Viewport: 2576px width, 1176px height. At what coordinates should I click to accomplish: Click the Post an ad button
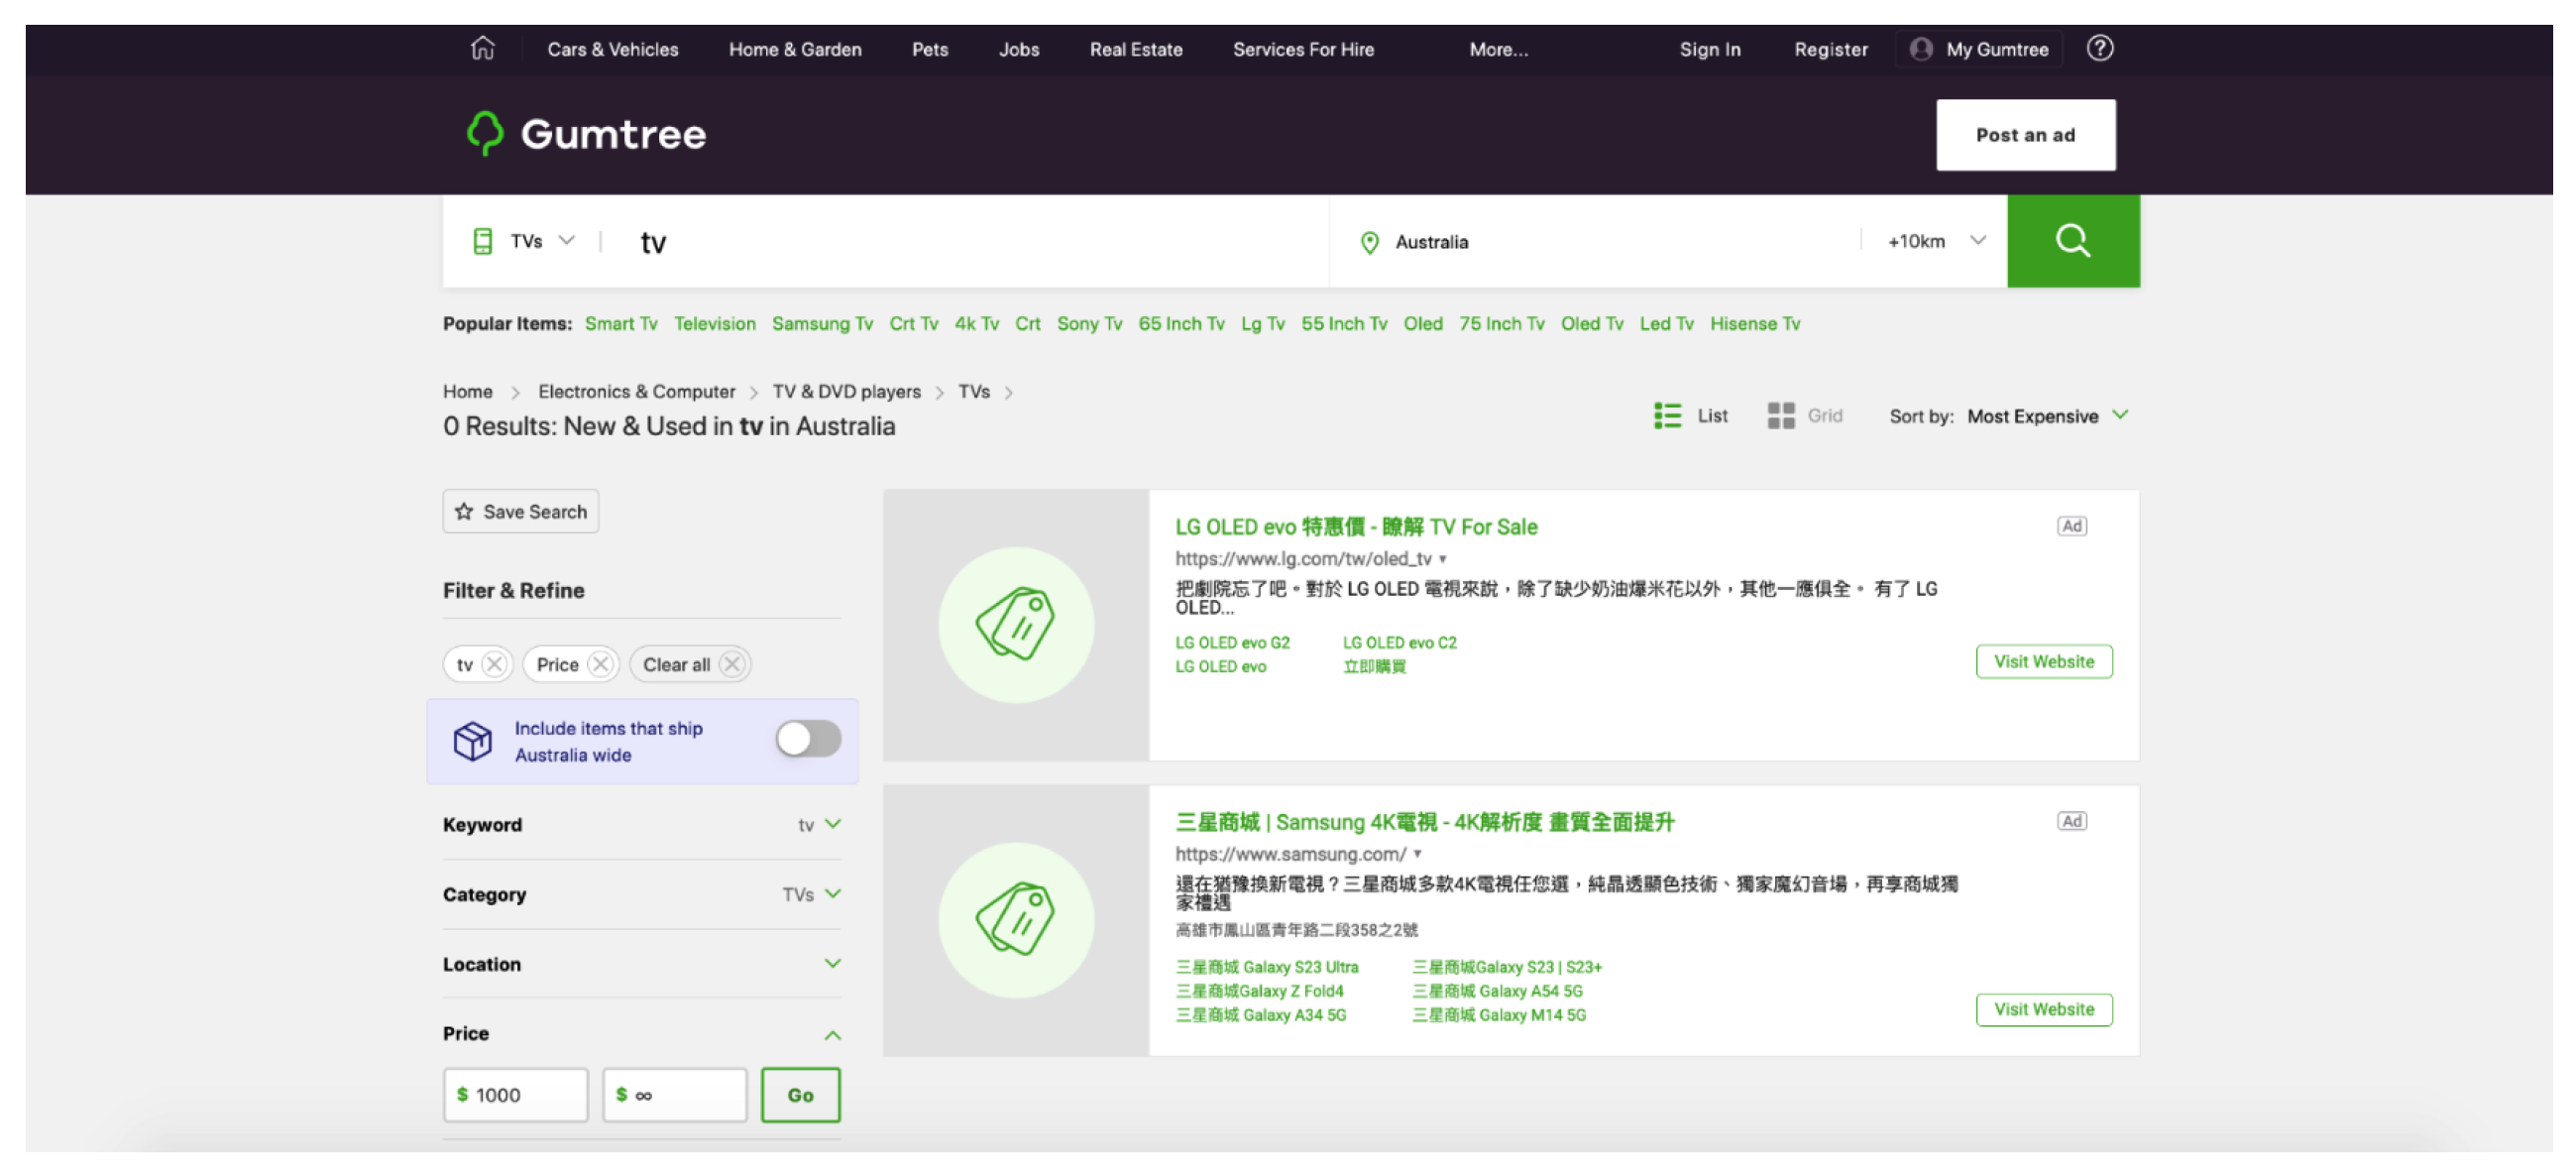tap(2025, 135)
